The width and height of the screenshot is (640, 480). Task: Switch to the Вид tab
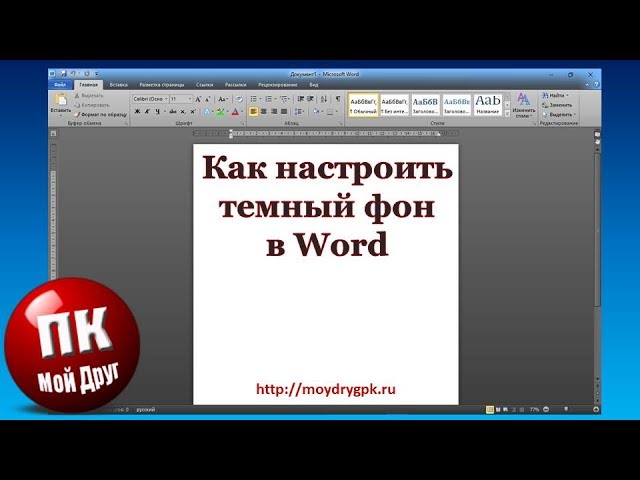[313, 85]
